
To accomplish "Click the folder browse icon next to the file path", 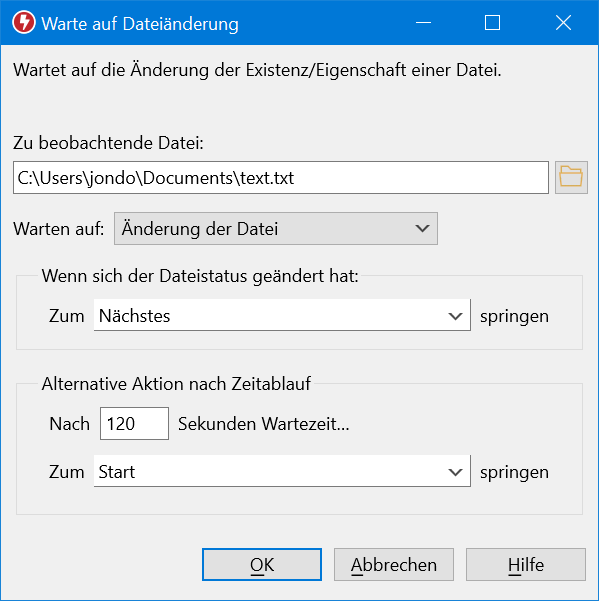I will pyautogui.click(x=571, y=177).
